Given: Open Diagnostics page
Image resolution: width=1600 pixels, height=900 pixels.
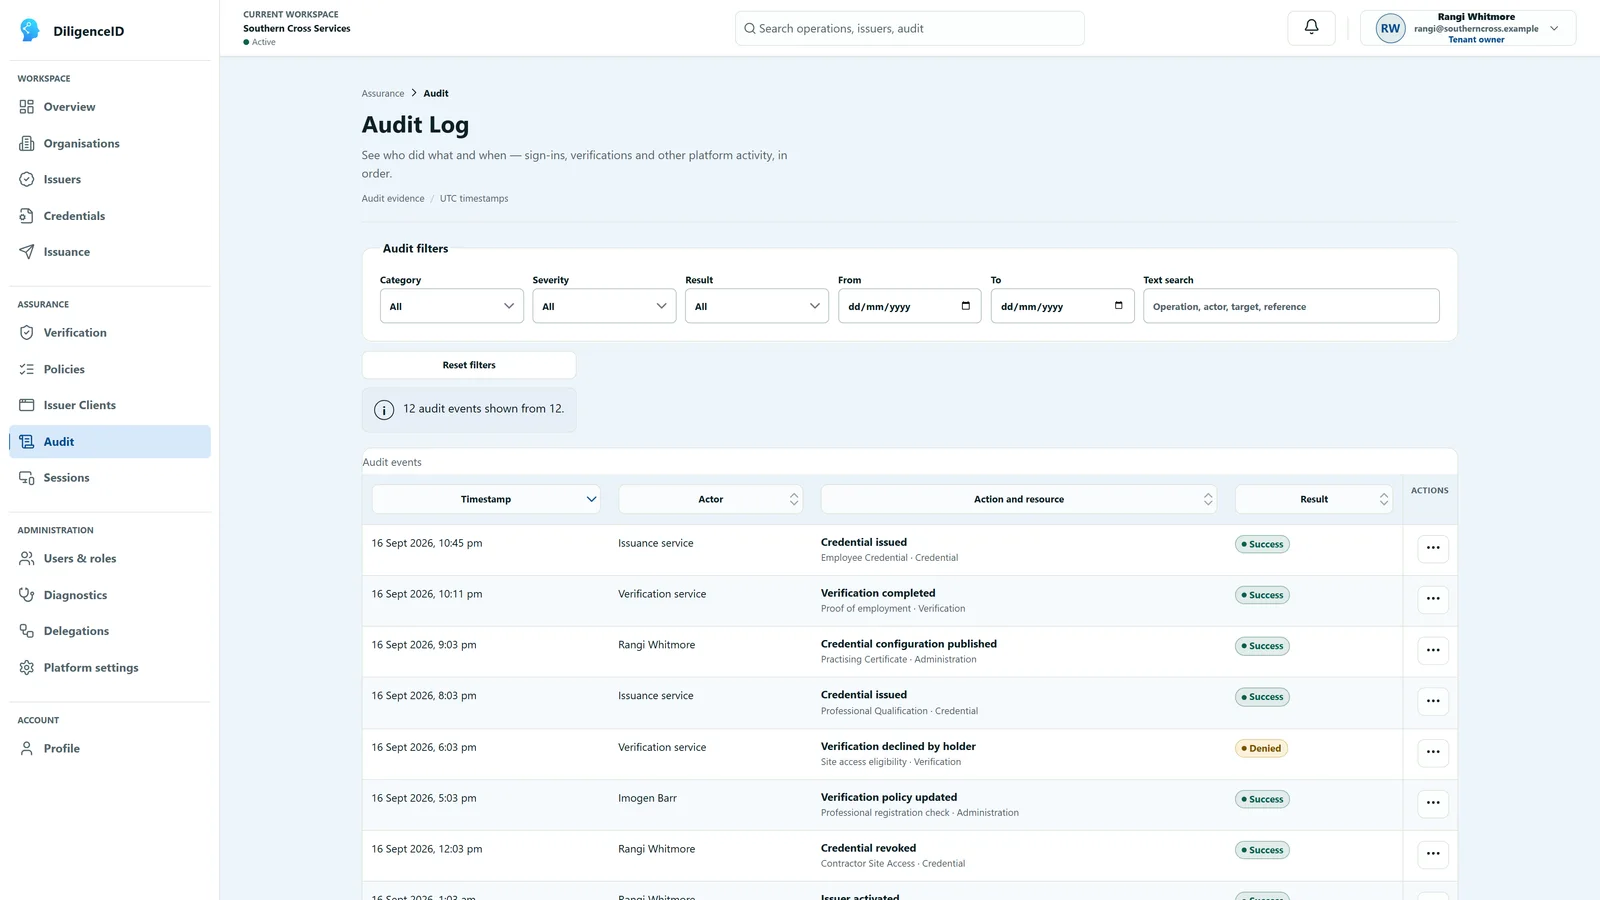Looking at the screenshot, I should point(110,595).
